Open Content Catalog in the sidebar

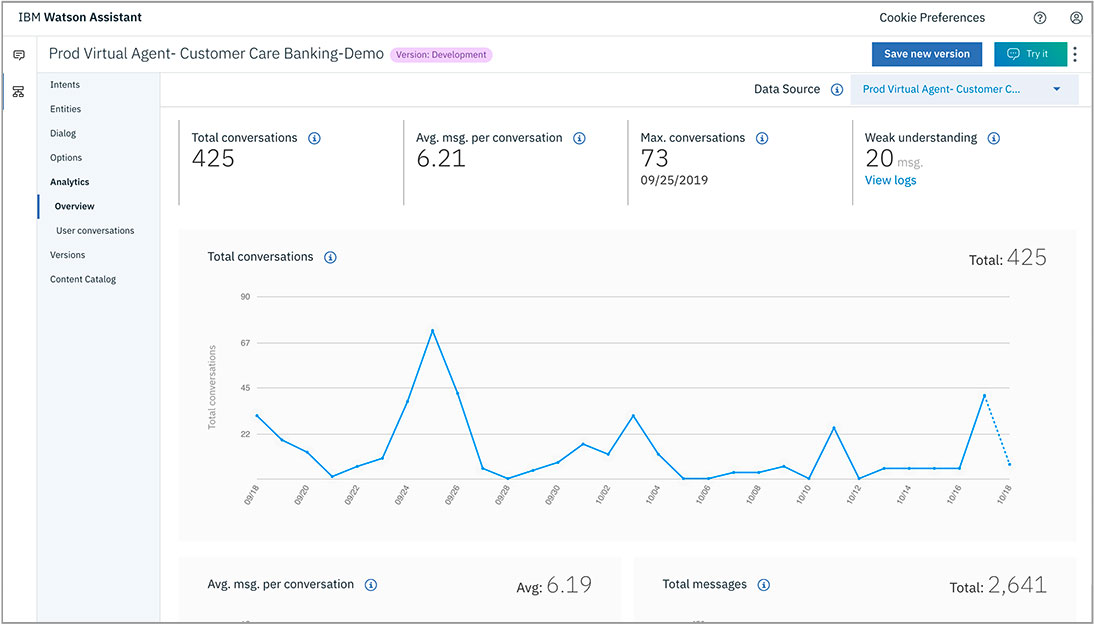pos(83,280)
